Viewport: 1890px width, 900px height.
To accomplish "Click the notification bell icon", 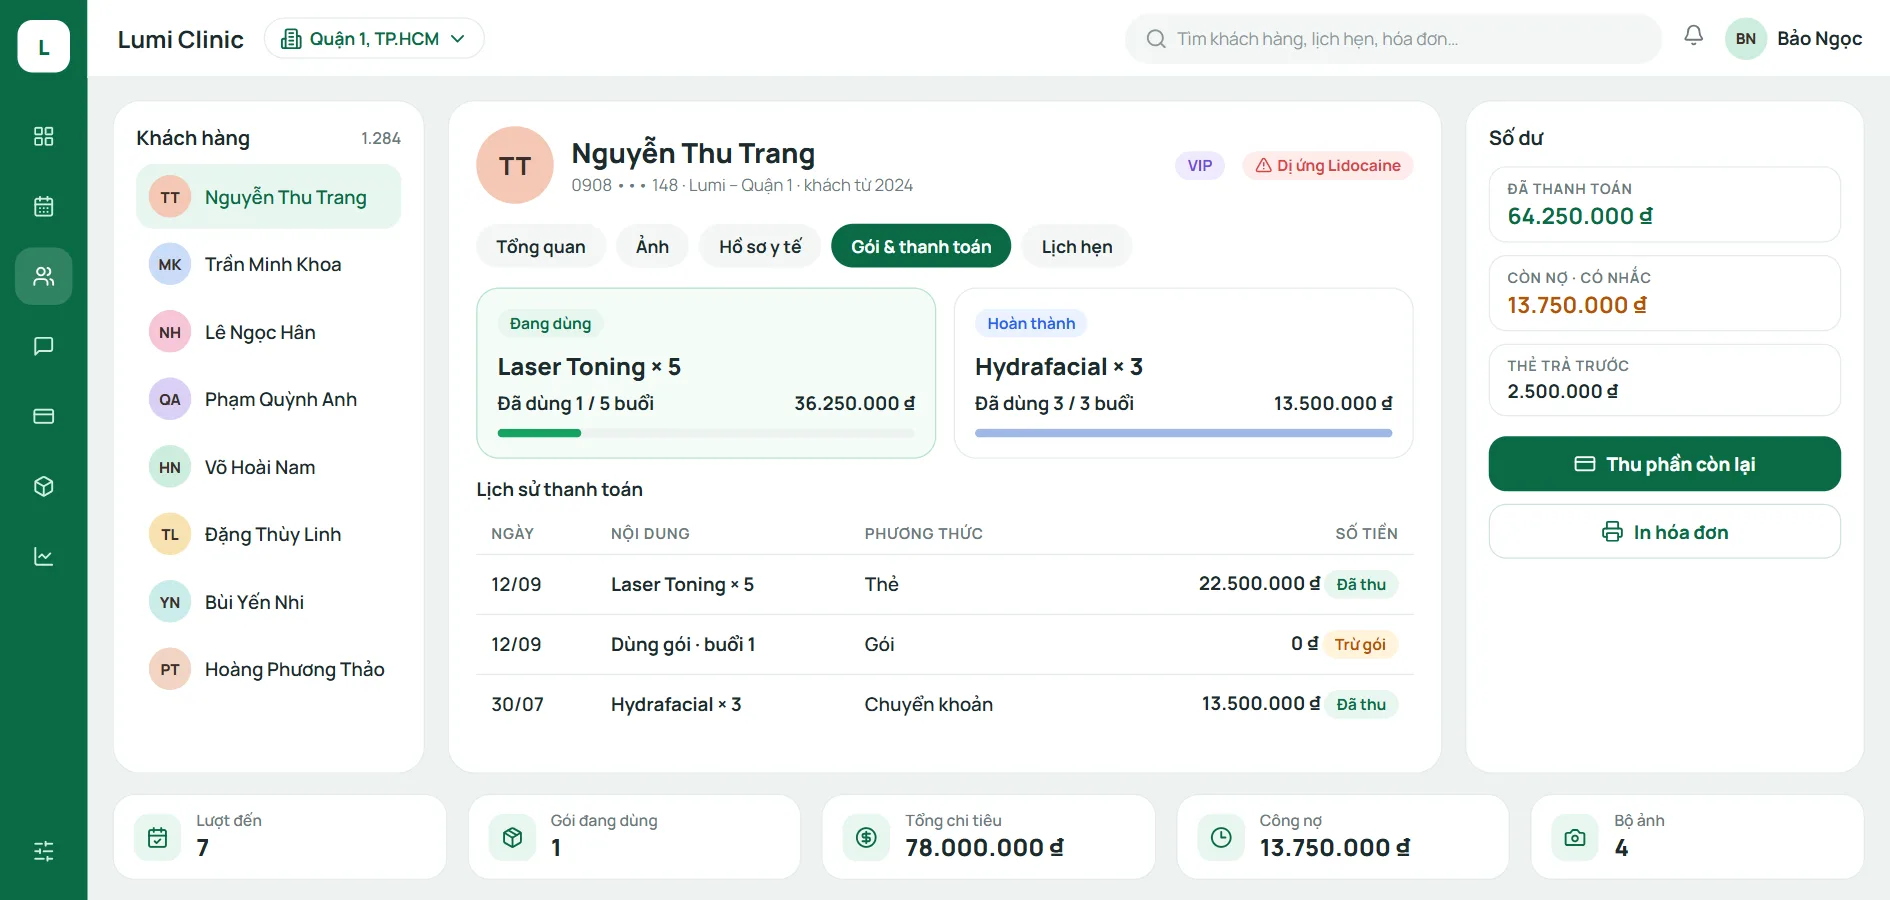I will click(x=1693, y=36).
